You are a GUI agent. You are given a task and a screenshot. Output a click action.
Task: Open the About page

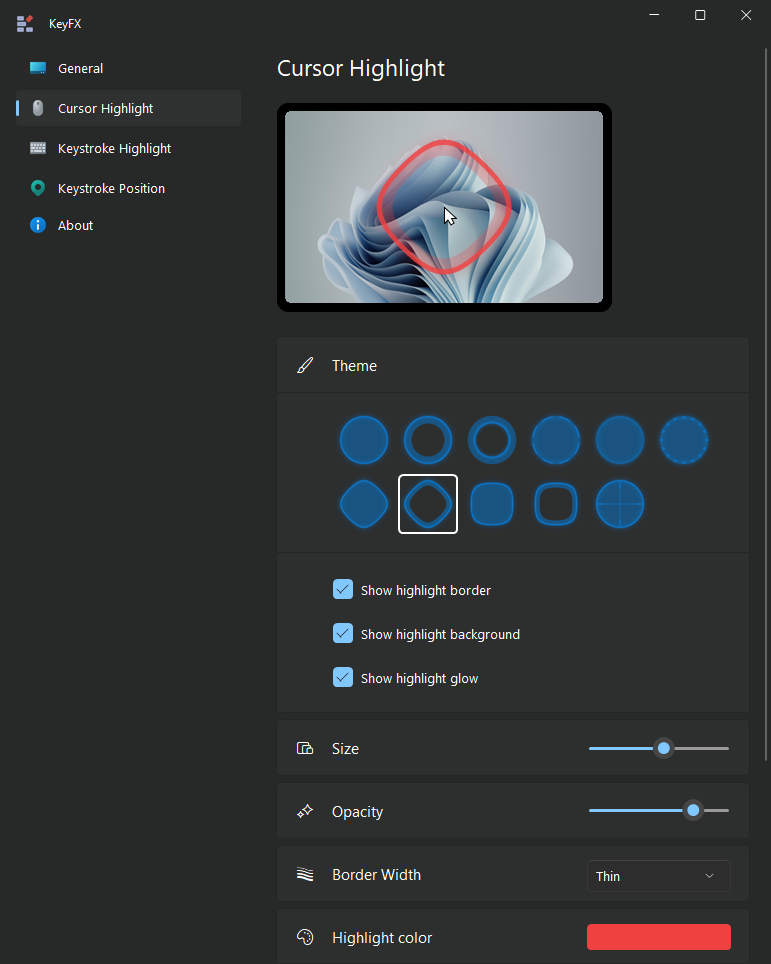[x=75, y=225]
